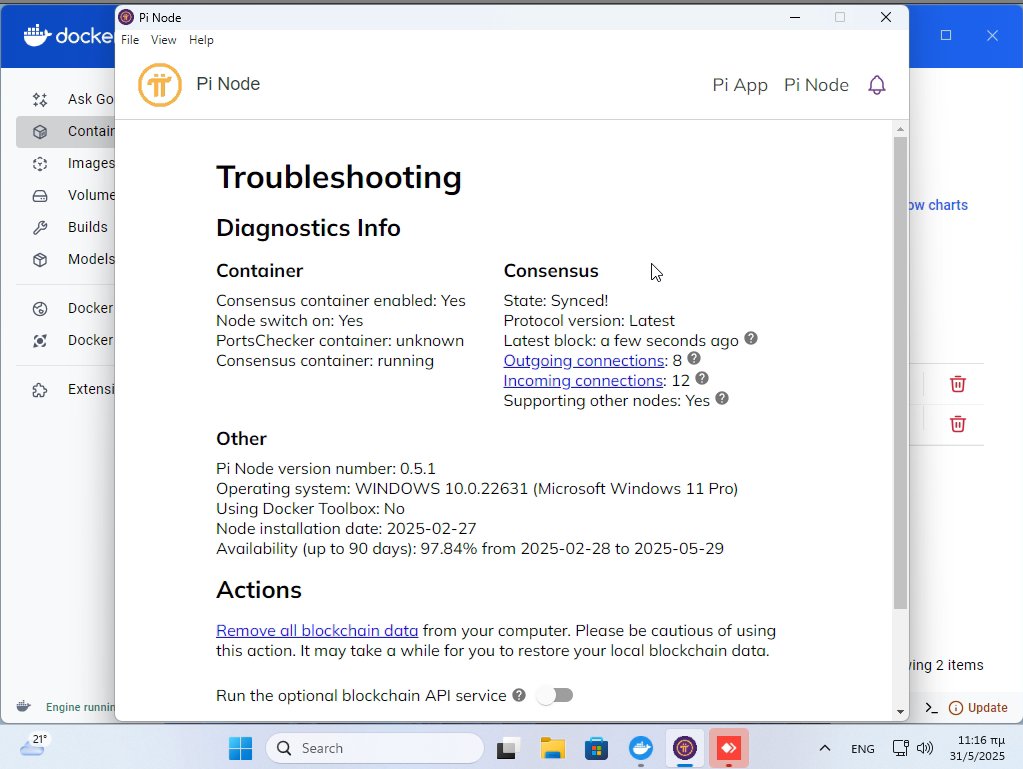Open Containers in Docker Desktop sidebar
Screen dimensions: 1023x769
tap(65, 131)
